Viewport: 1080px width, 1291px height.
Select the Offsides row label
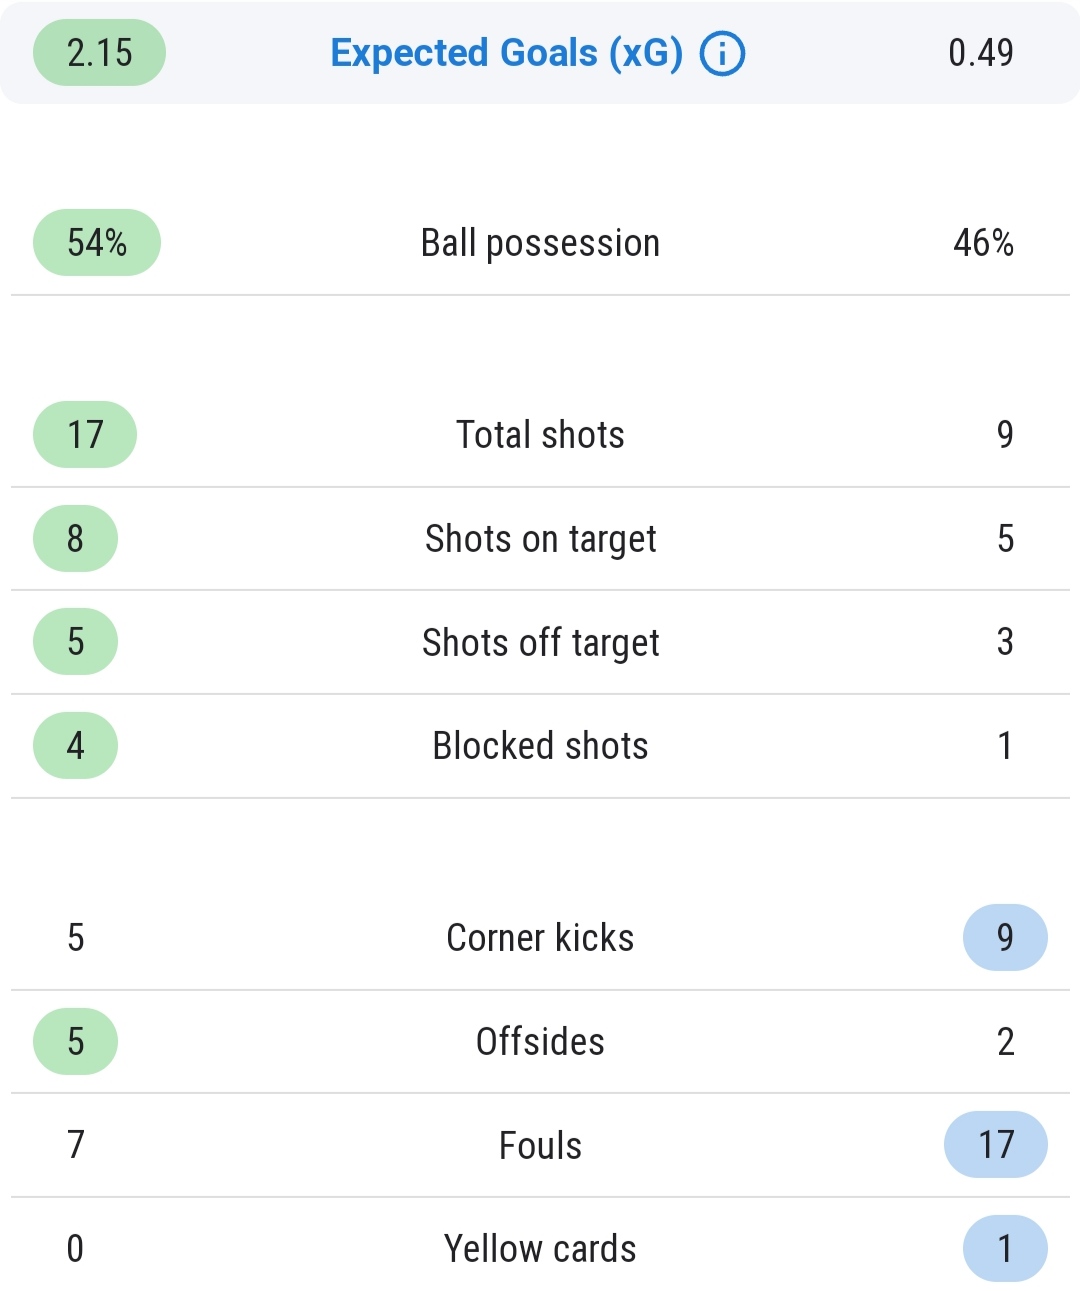tap(540, 1042)
